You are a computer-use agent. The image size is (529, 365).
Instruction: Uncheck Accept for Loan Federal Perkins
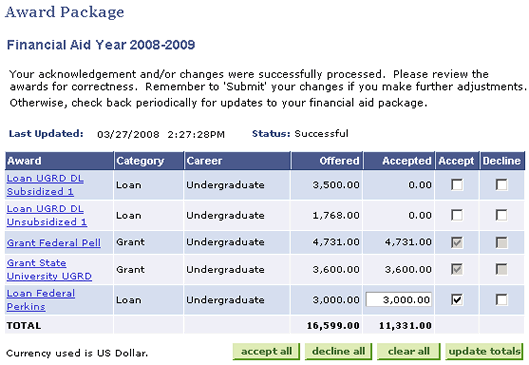tap(457, 300)
